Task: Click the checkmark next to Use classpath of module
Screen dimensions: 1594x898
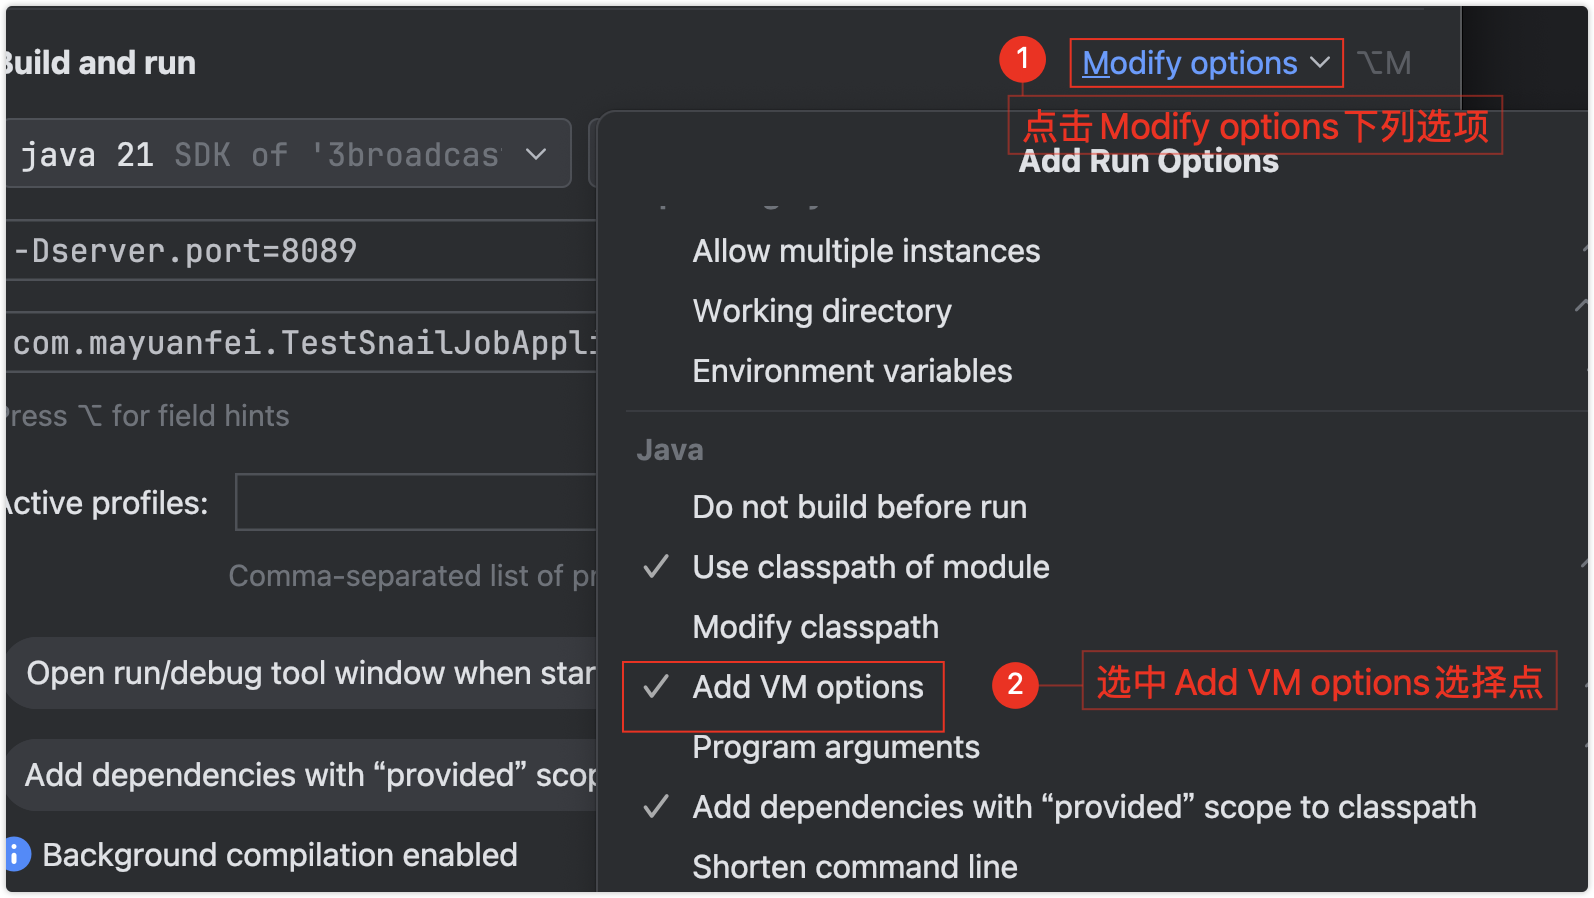Action: pyautogui.click(x=656, y=567)
